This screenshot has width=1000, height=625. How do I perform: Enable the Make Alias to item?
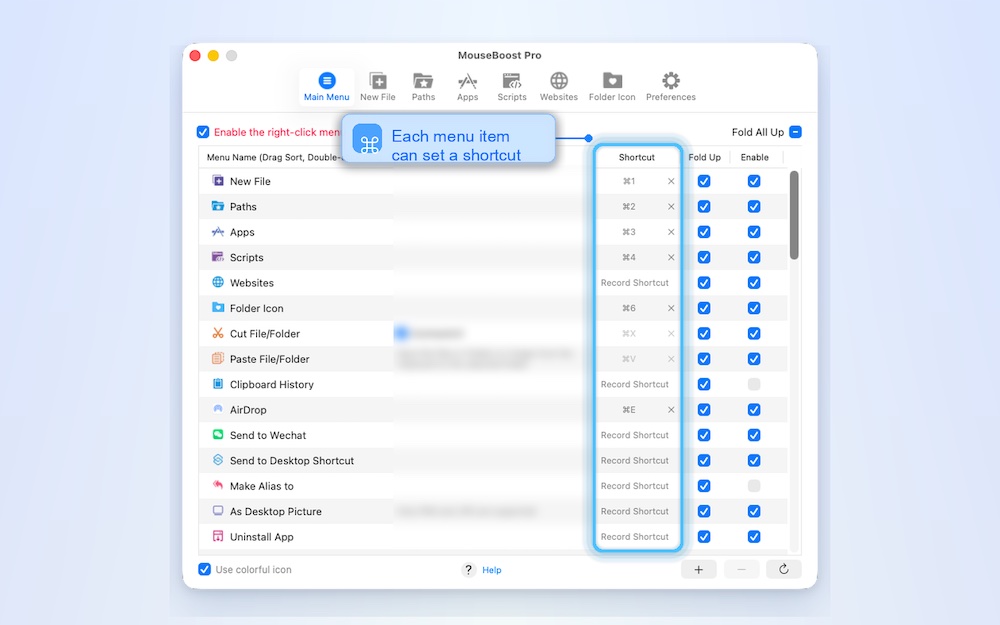pos(754,486)
